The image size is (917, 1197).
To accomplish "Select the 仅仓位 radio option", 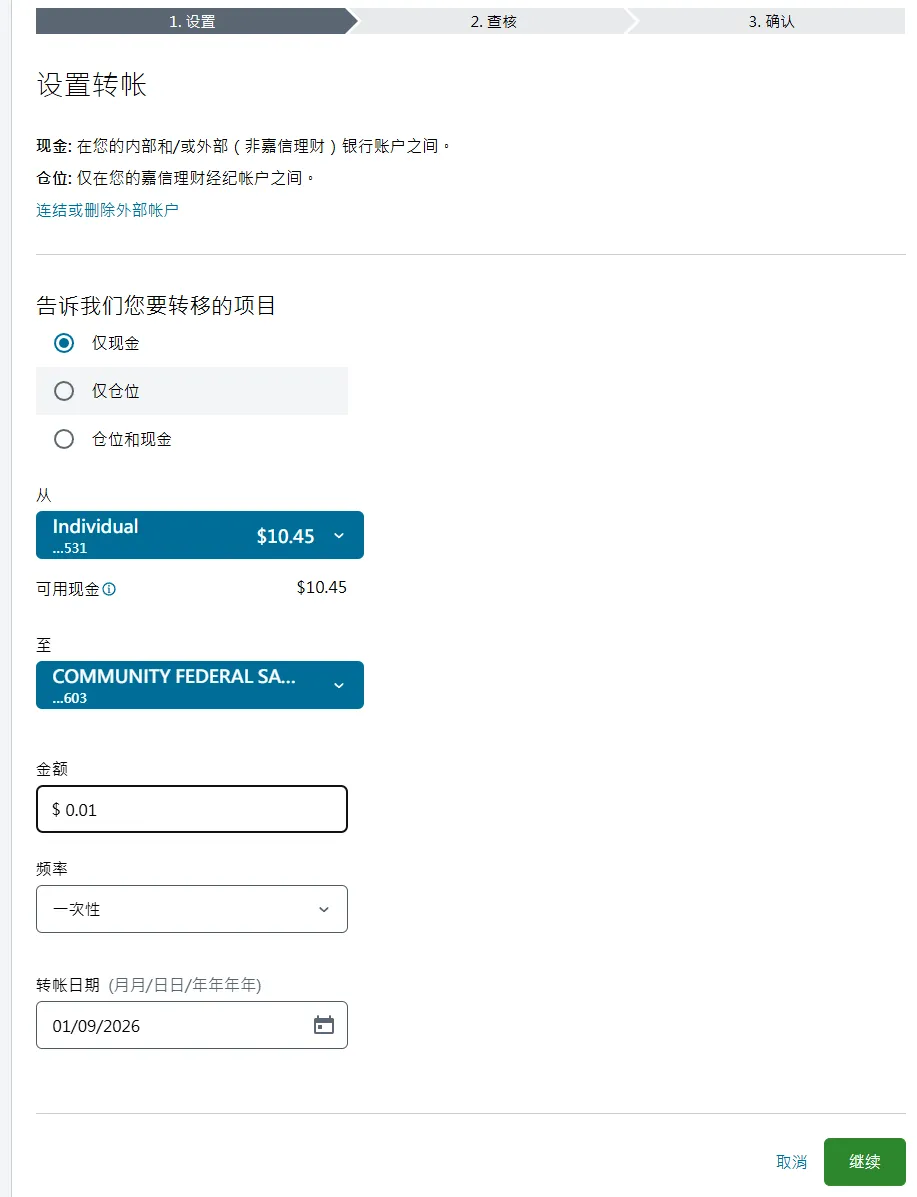I will pyautogui.click(x=64, y=391).
